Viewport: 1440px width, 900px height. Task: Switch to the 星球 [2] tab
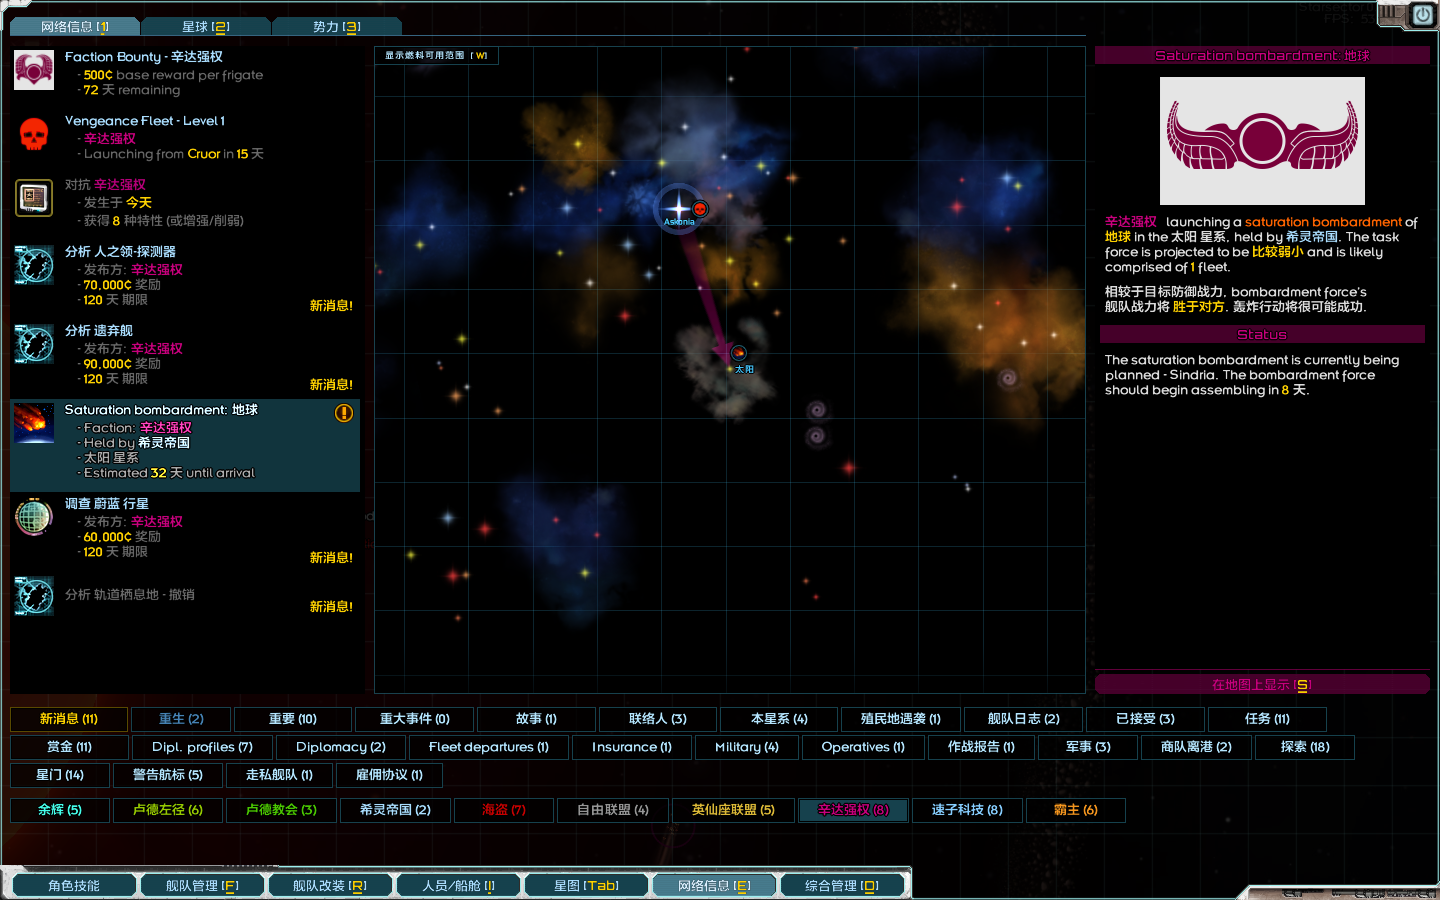[206, 27]
